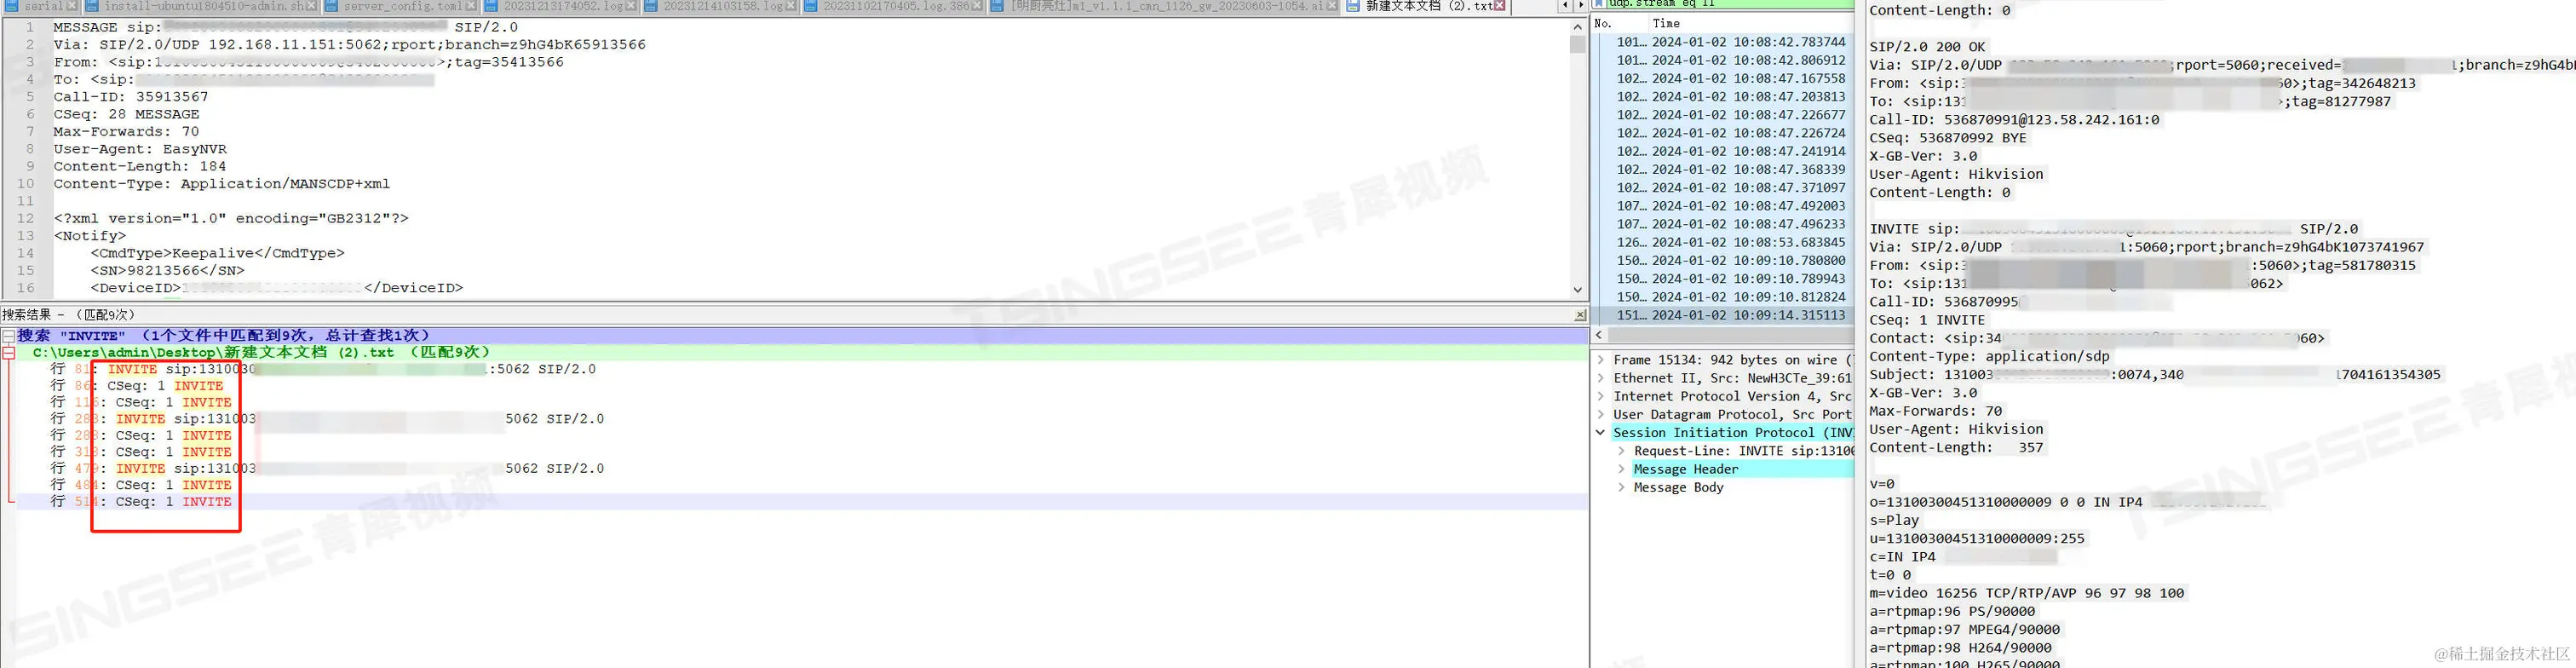Select packet at 10:08:53.683845
This screenshot has height=668, width=2576.
[x=1722, y=242]
